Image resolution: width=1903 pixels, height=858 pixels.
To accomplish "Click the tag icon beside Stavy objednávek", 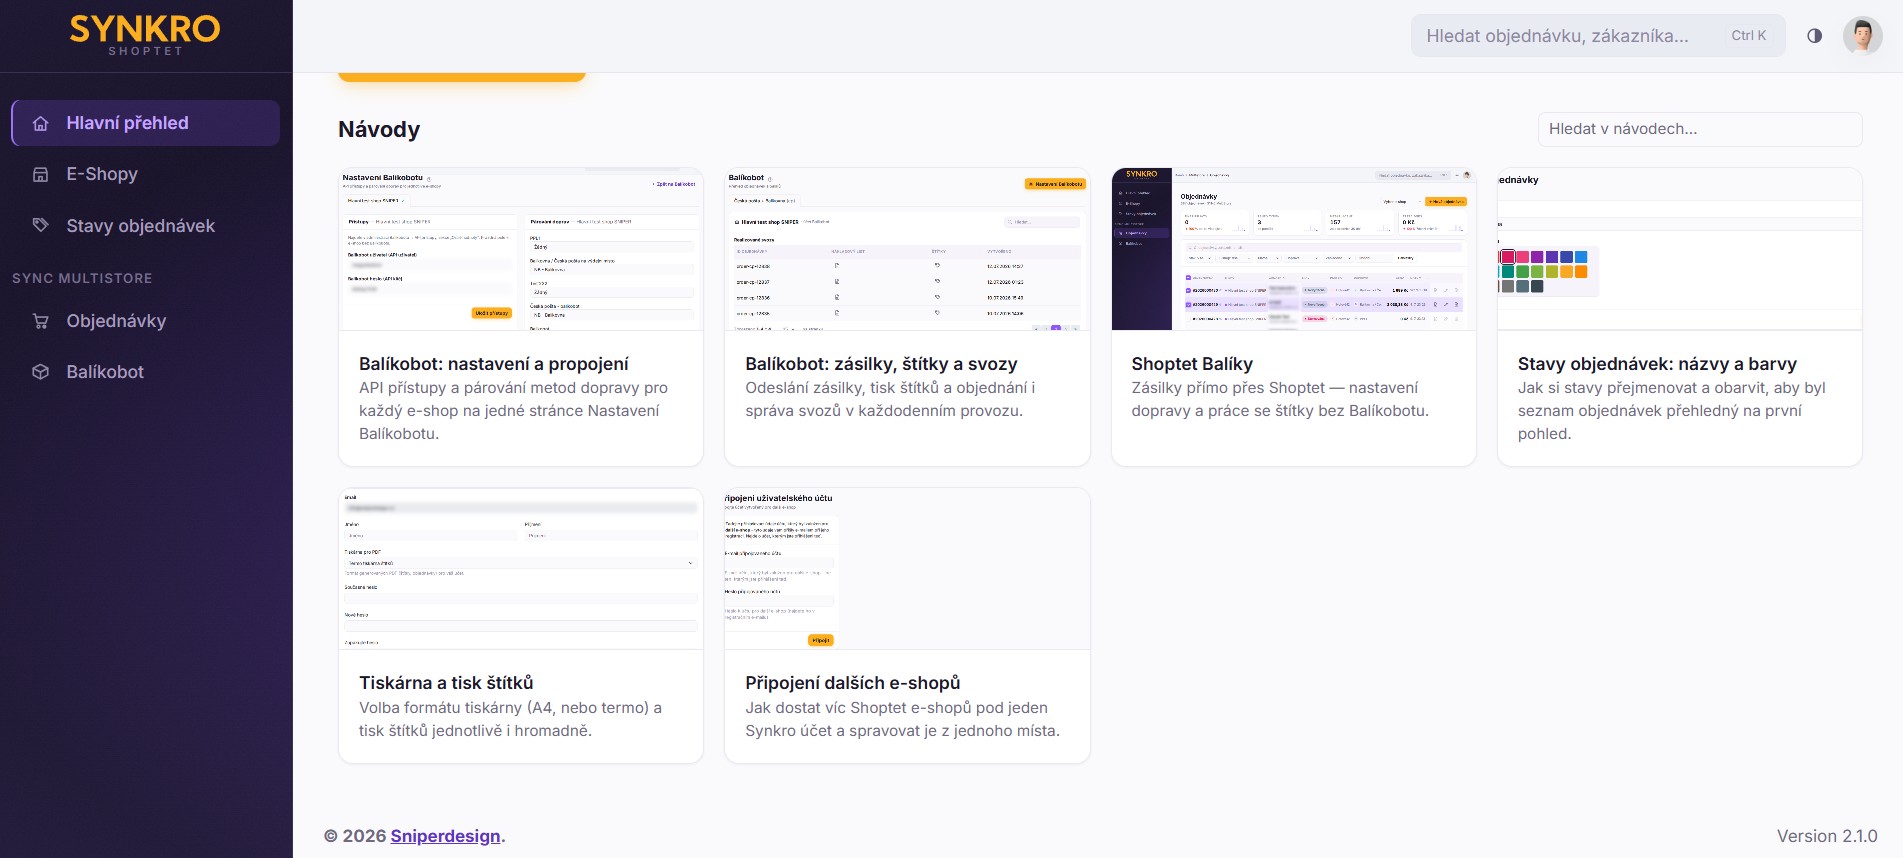I will point(41,225).
